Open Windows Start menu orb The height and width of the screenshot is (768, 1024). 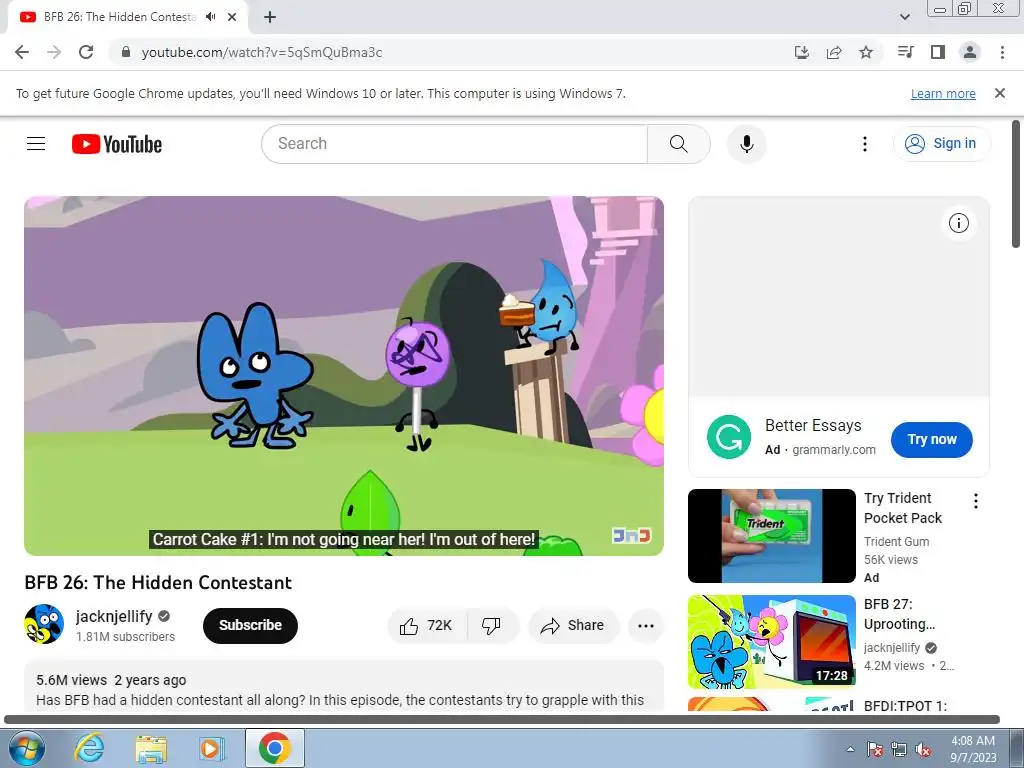(x=26, y=748)
